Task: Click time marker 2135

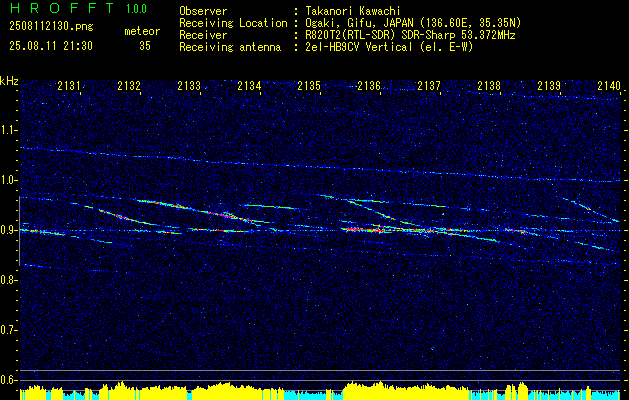Action: click(x=309, y=85)
